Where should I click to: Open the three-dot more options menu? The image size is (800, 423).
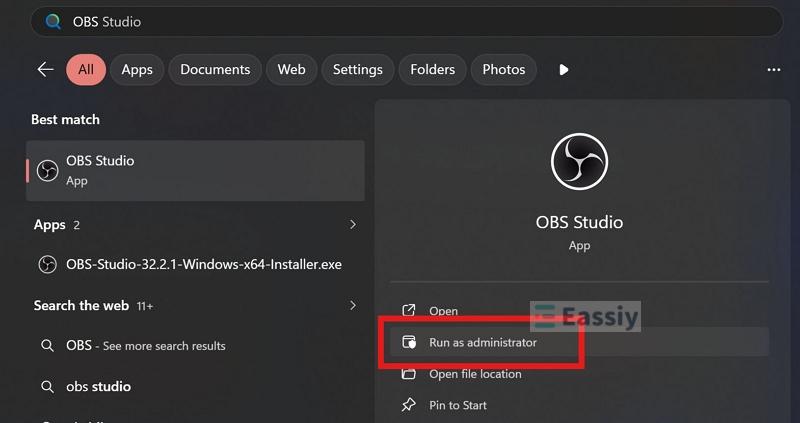pyautogui.click(x=773, y=70)
